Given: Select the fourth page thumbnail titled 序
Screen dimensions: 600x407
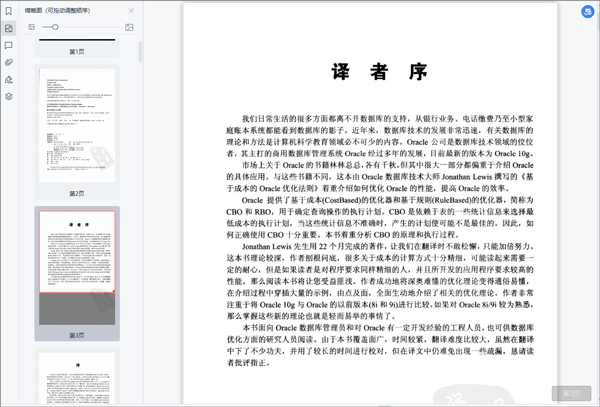Looking at the screenshot, I should click(x=77, y=377).
